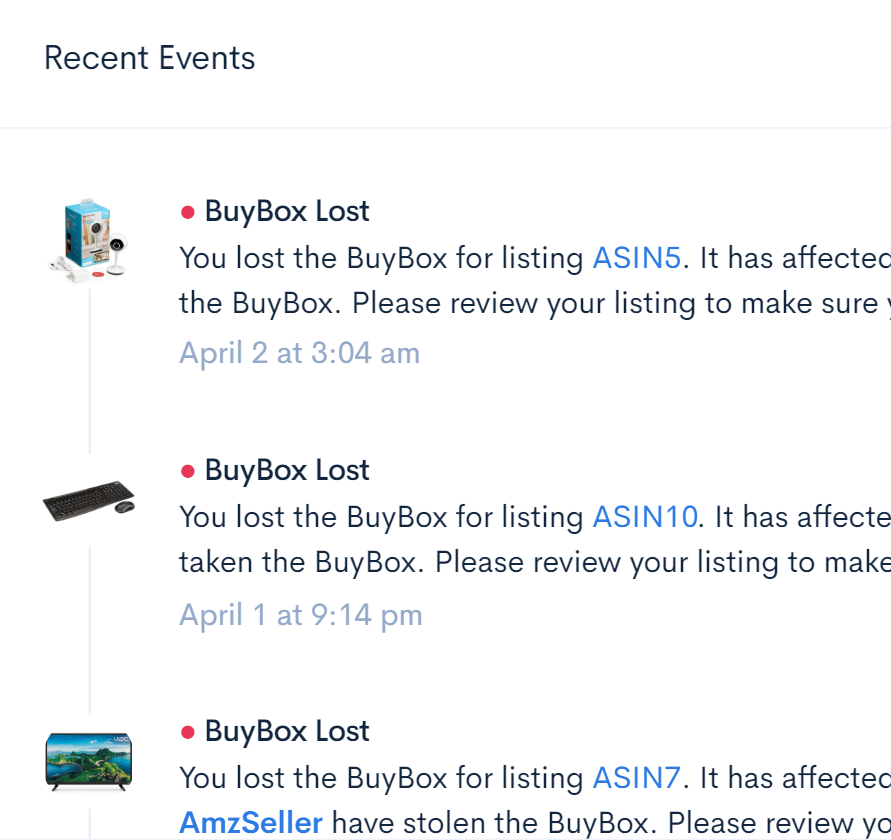Open the AmzSeller seller link
Viewport: 891px width, 840px height.
coord(251,822)
